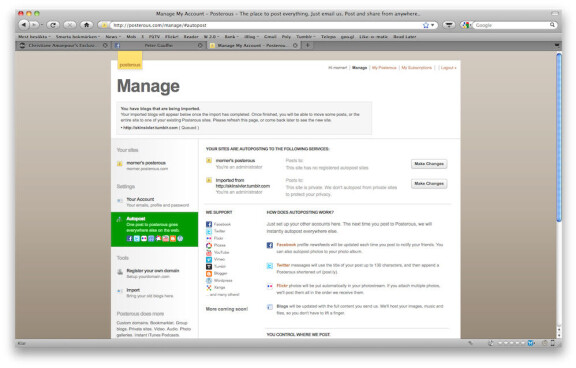Click the Flickr icon in green Autopost panel

(144, 238)
